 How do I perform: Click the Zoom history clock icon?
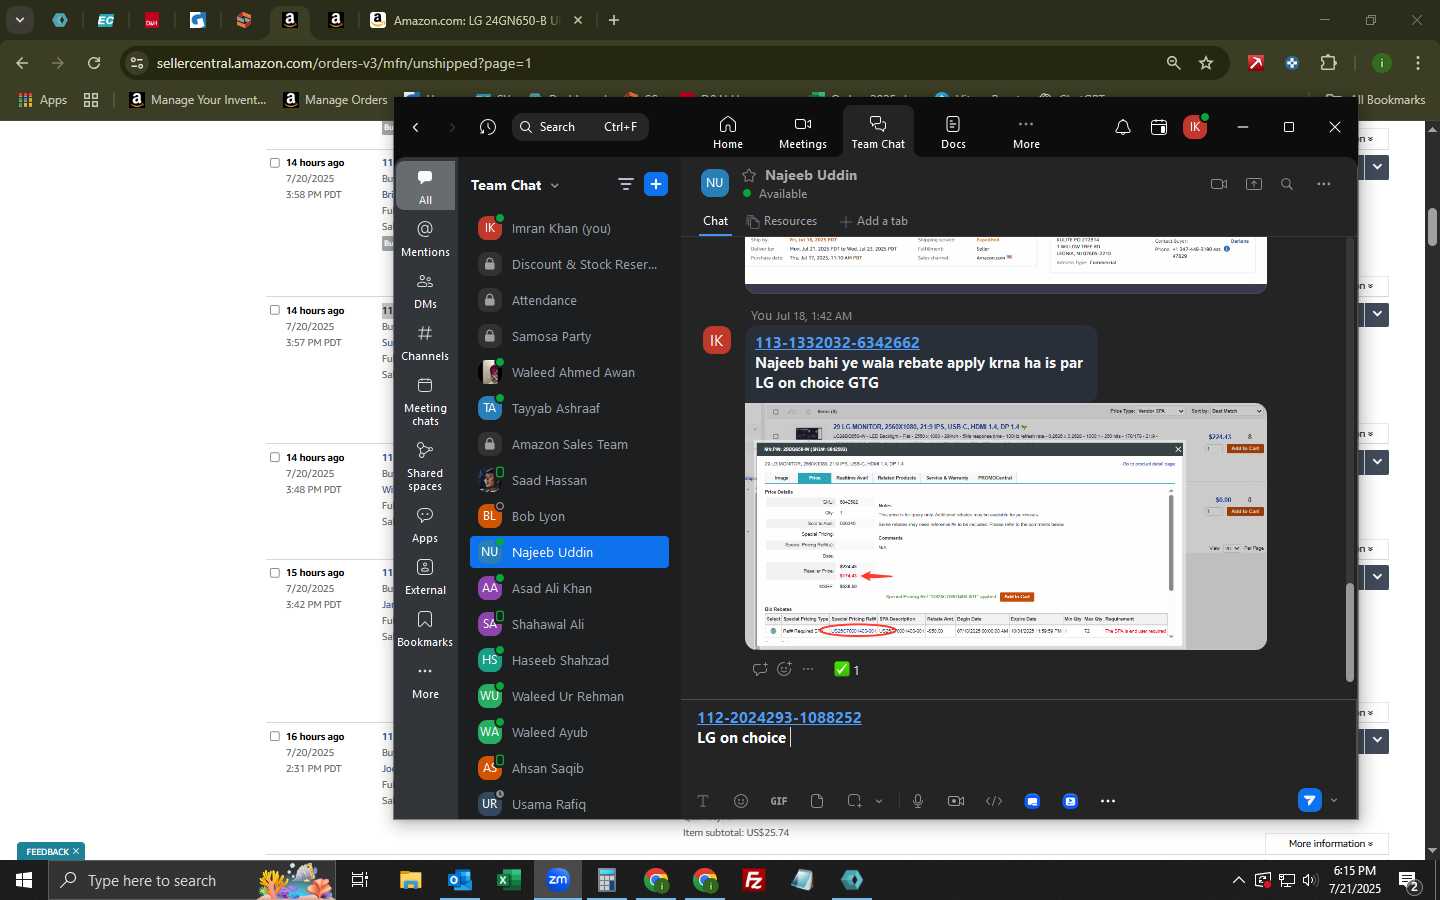pyautogui.click(x=487, y=127)
